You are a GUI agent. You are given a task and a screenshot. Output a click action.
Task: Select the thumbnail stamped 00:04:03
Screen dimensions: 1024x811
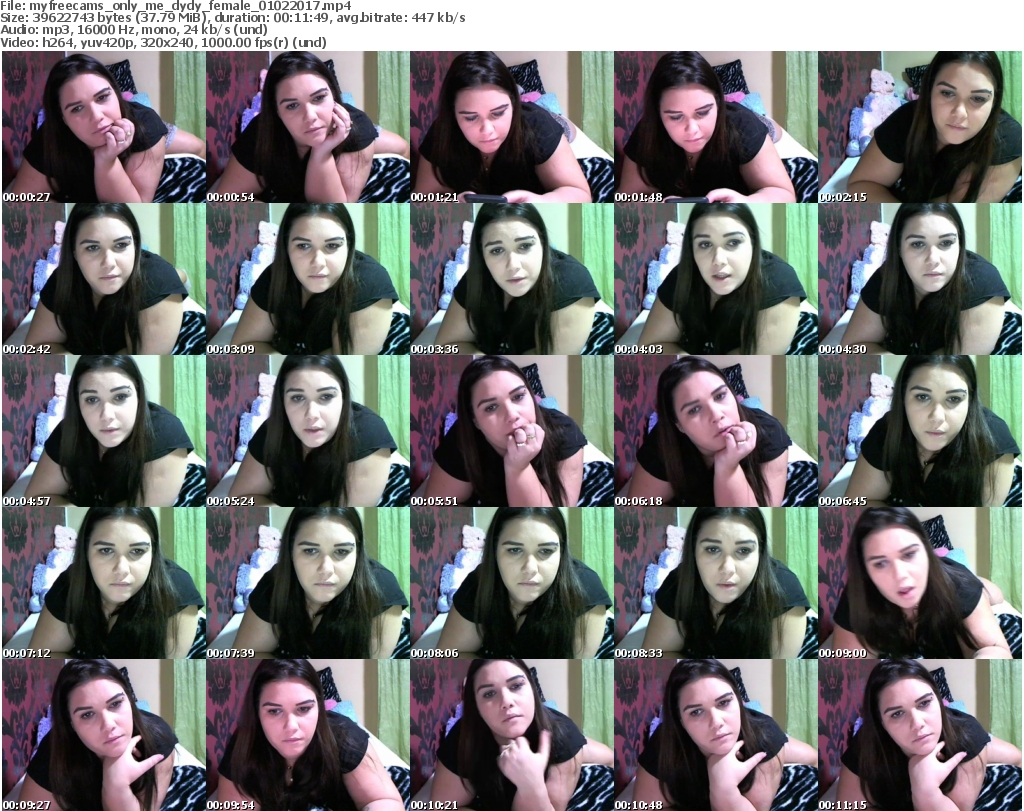pyautogui.click(x=715, y=279)
